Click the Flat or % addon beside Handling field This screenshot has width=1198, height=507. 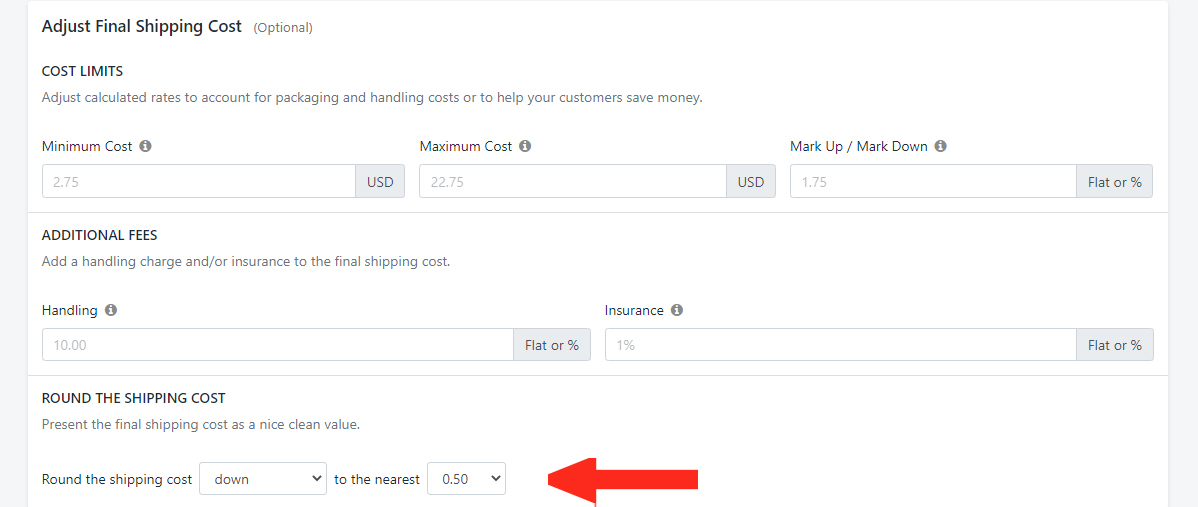coord(552,345)
